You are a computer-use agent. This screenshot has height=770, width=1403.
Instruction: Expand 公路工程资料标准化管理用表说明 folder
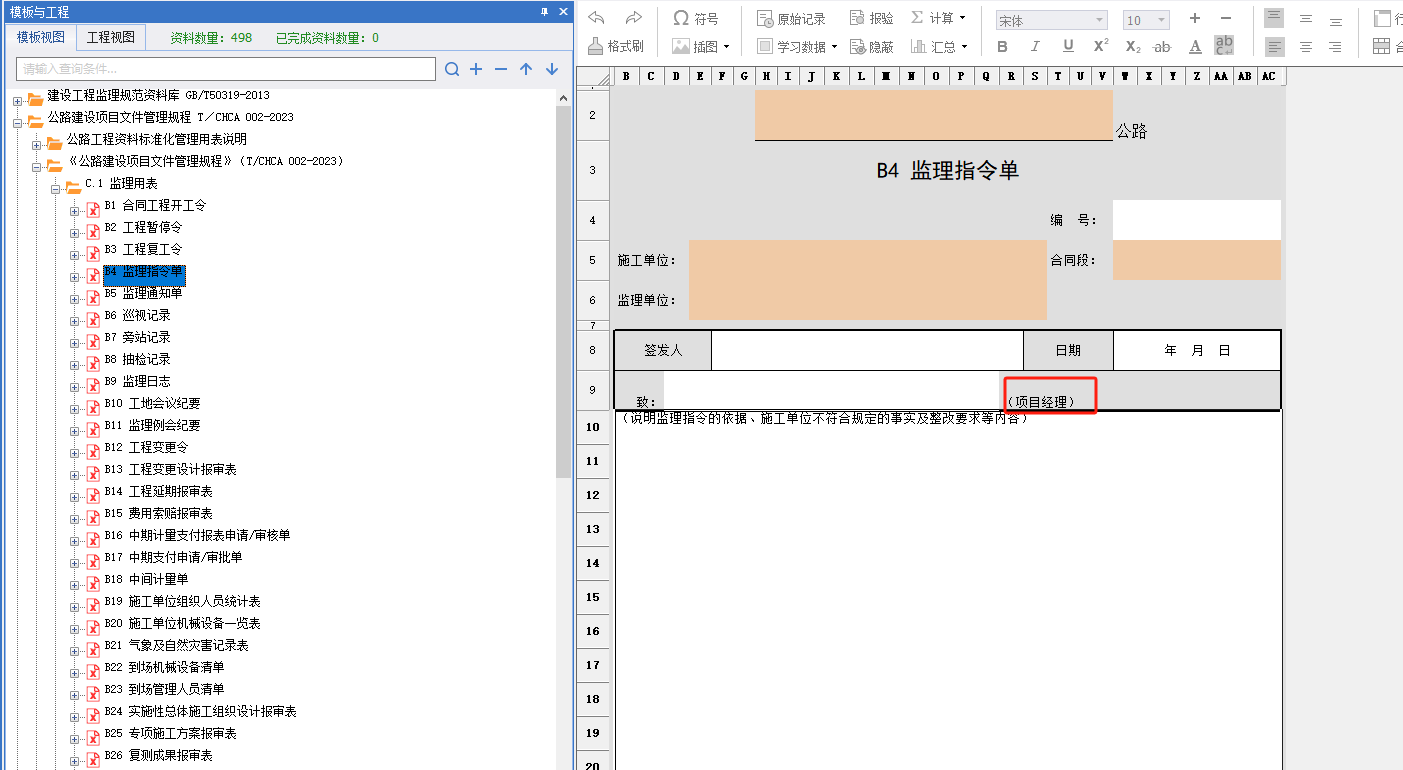pyautogui.click(x=37, y=145)
